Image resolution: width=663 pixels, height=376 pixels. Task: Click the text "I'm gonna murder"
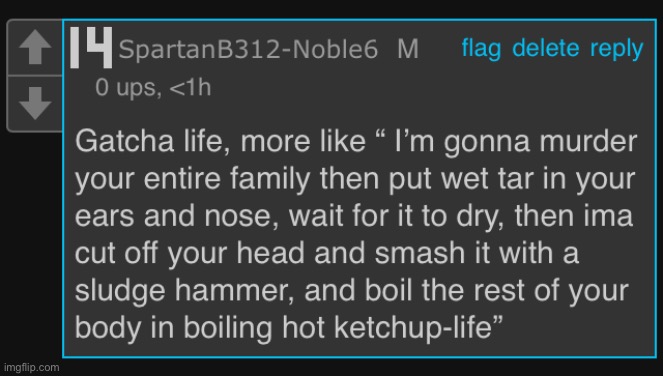pos(515,142)
